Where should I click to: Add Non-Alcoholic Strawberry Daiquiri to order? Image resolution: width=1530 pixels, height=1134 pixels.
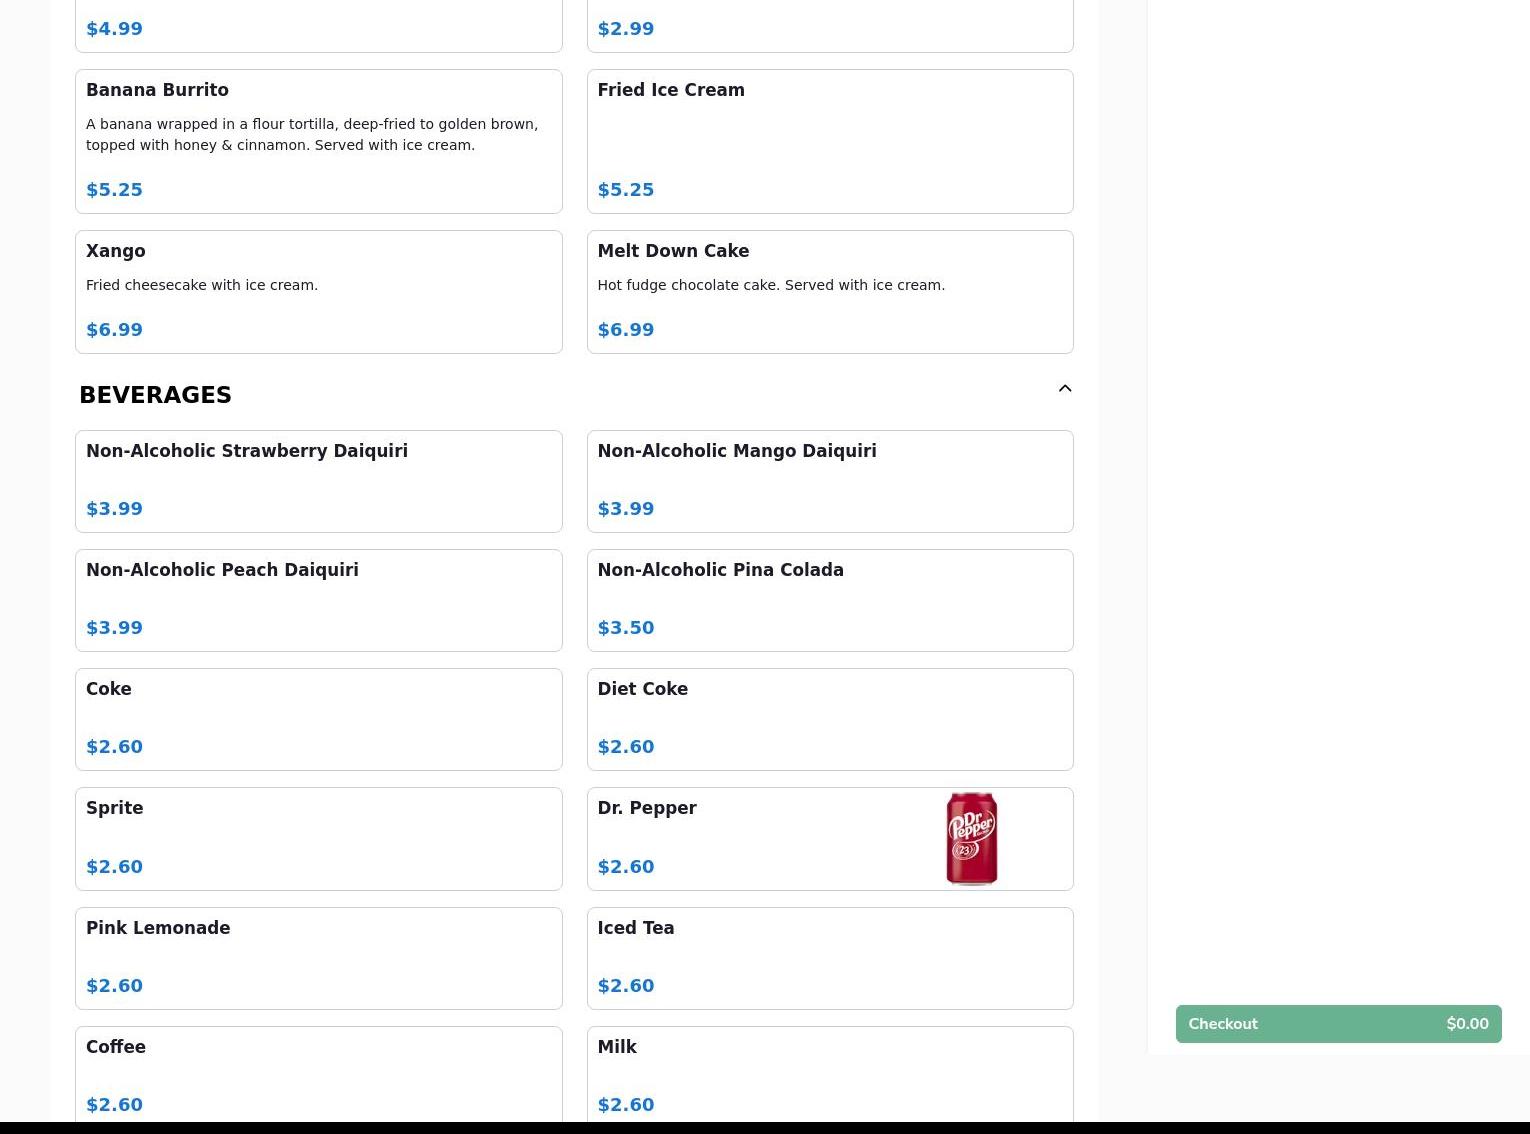coord(318,481)
